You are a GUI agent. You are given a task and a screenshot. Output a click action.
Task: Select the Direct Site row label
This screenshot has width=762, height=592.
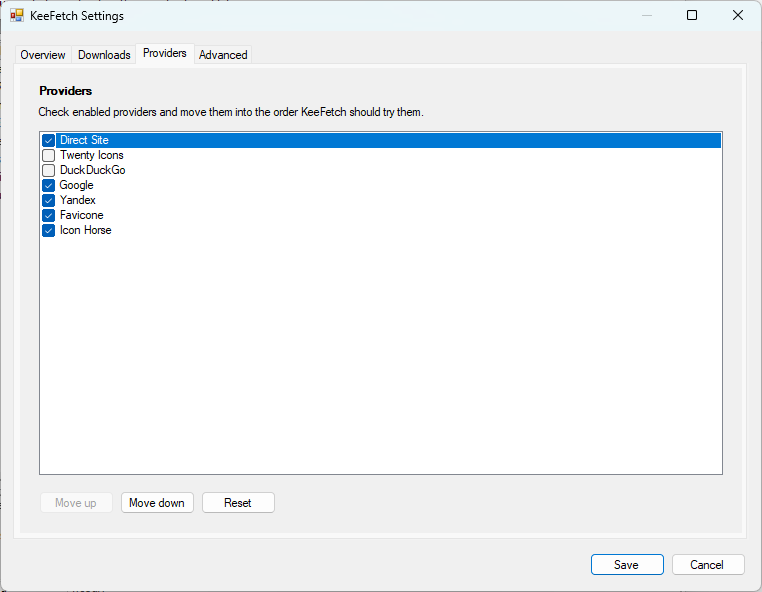pos(84,140)
